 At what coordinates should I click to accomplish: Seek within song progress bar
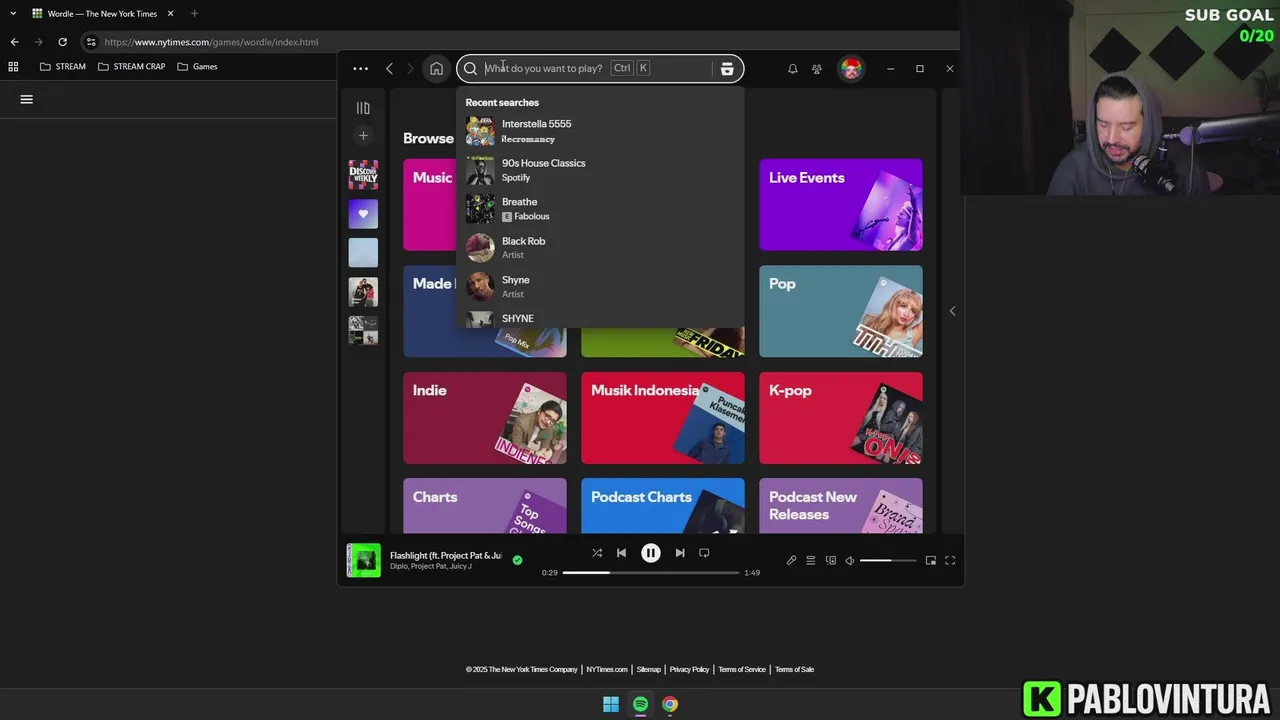tap(651, 573)
